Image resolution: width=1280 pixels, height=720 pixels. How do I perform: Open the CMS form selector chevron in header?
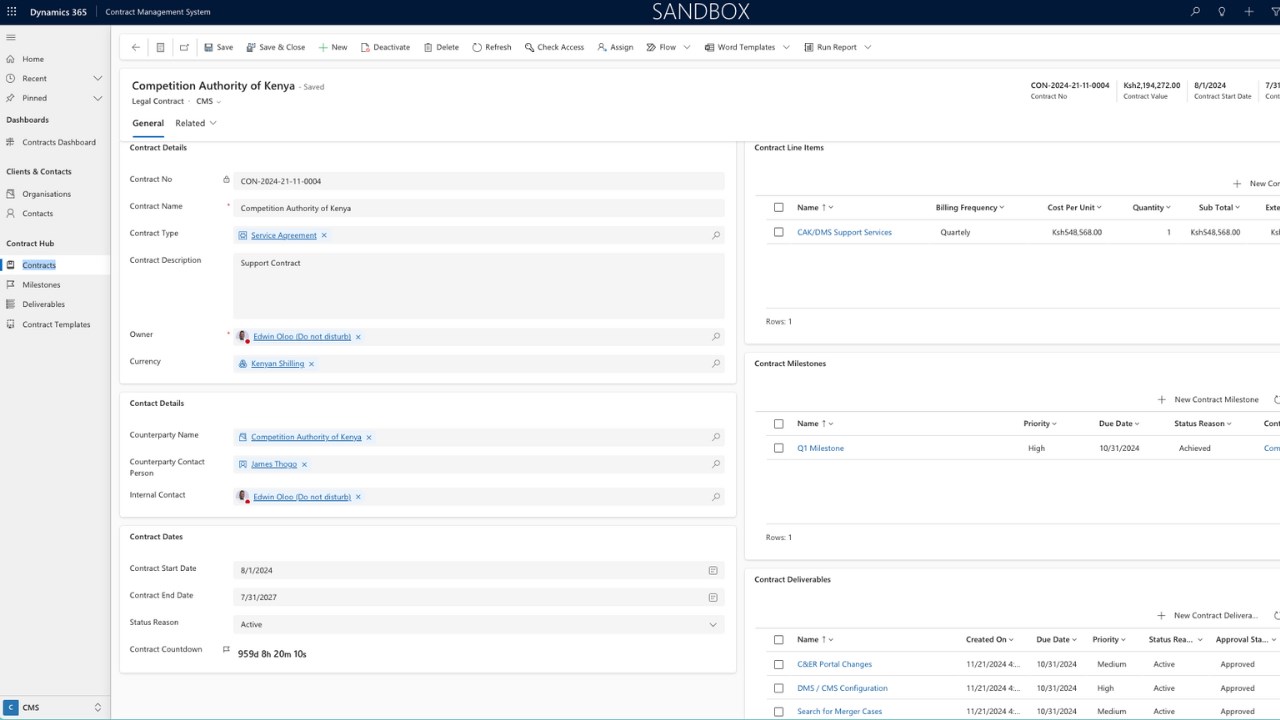pyautogui.click(x=219, y=102)
